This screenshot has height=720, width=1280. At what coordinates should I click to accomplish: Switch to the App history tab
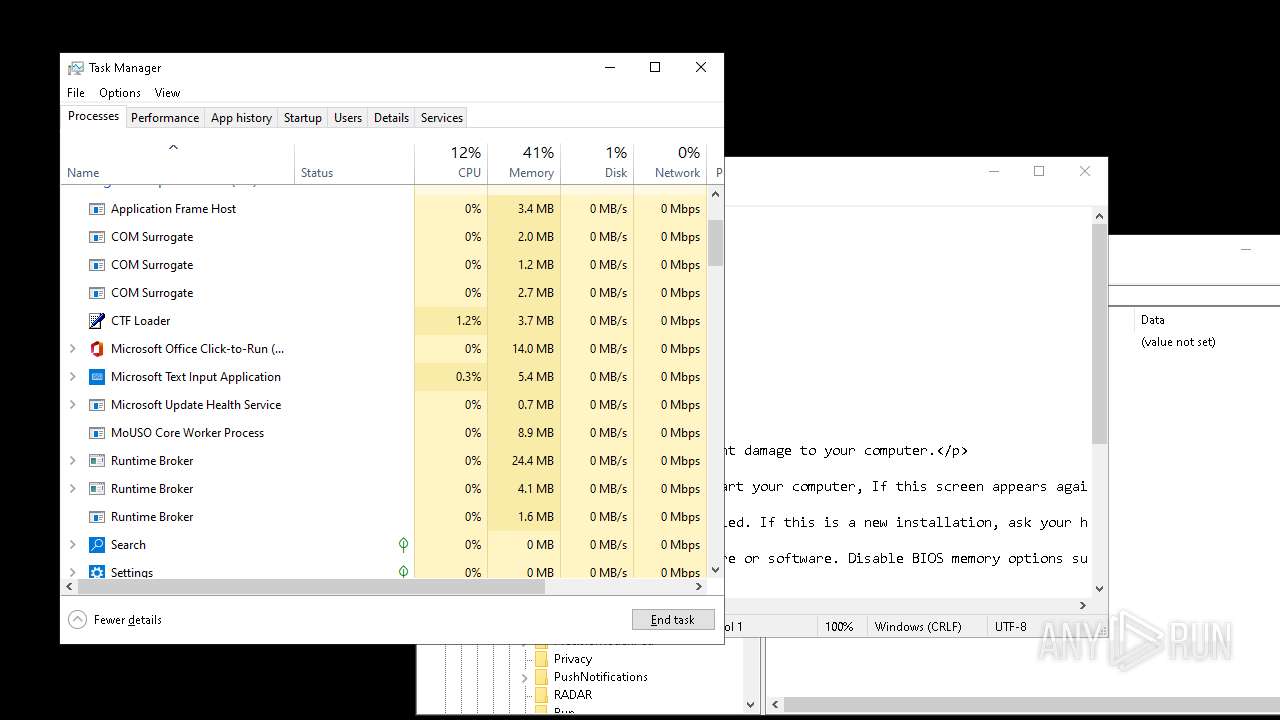click(241, 118)
